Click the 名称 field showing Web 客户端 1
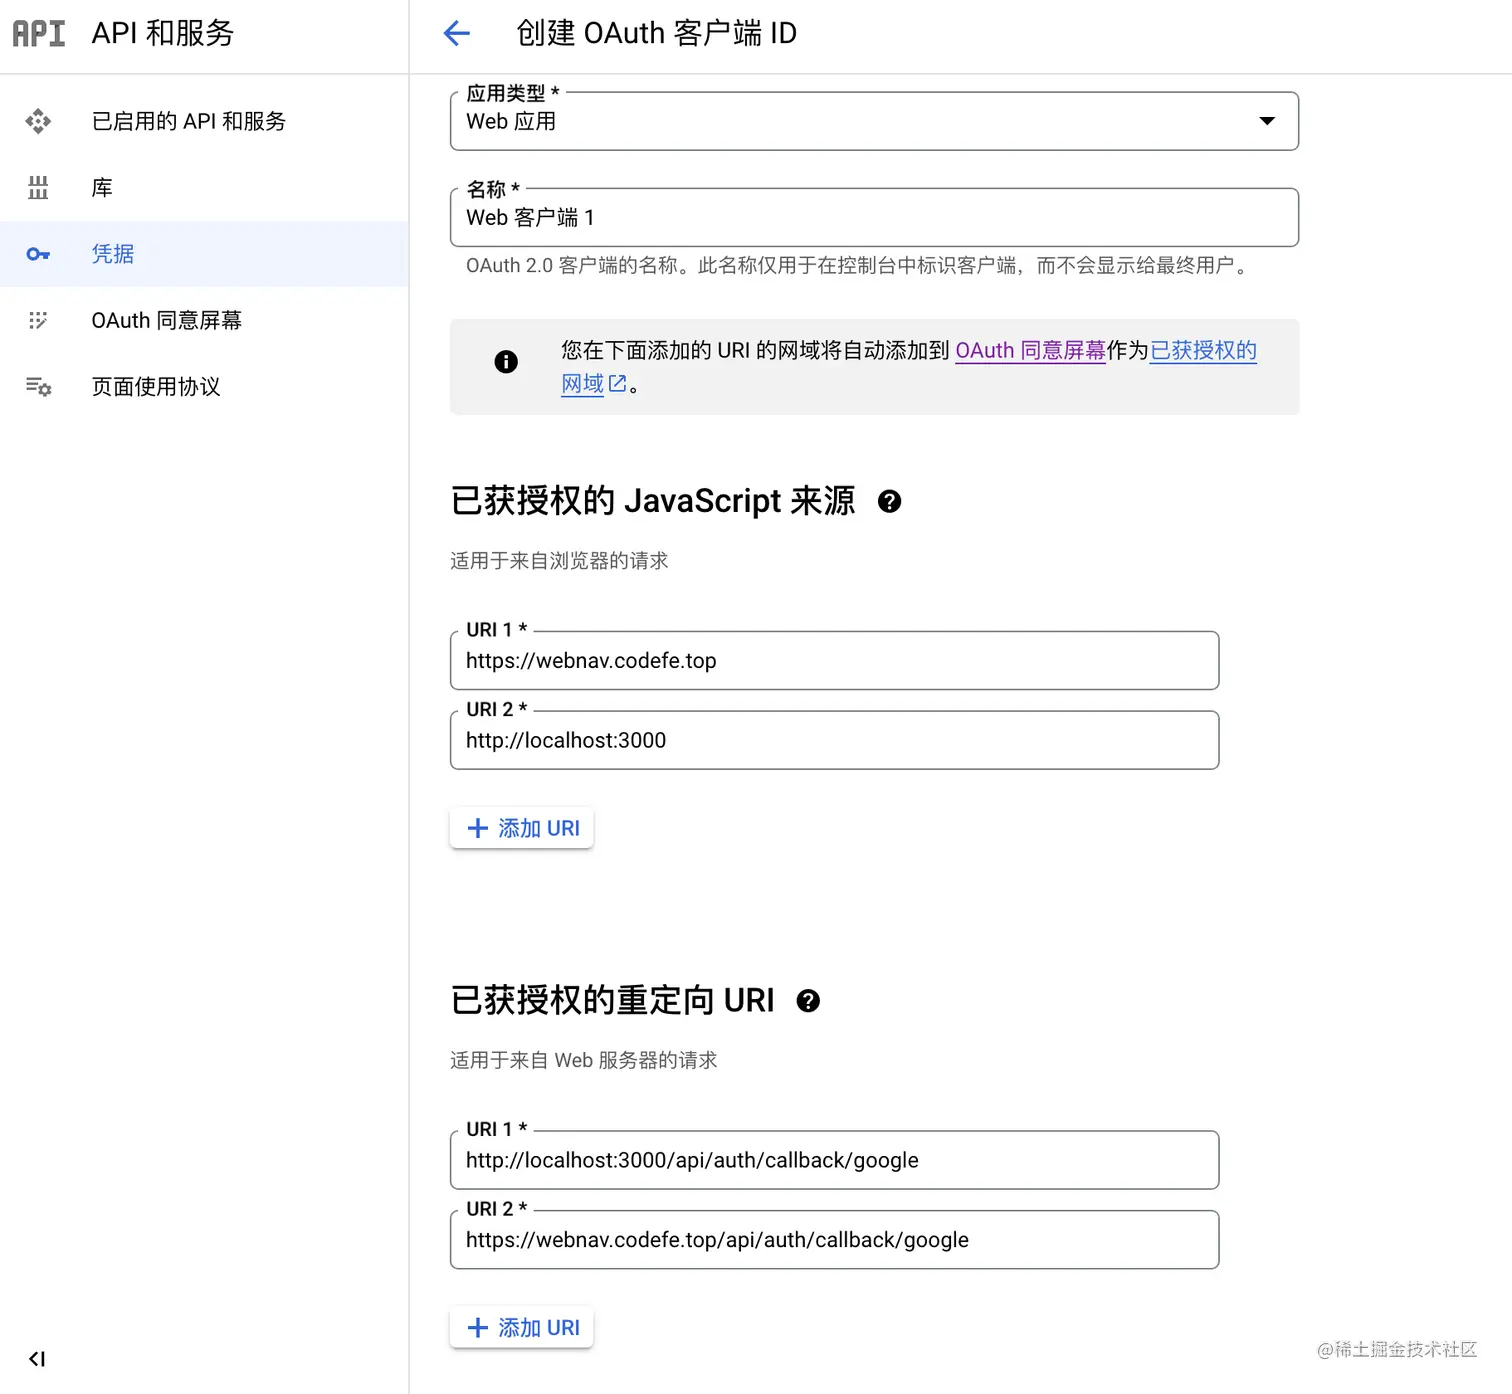The height and width of the screenshot is (1394, 1512). point(874,217)
